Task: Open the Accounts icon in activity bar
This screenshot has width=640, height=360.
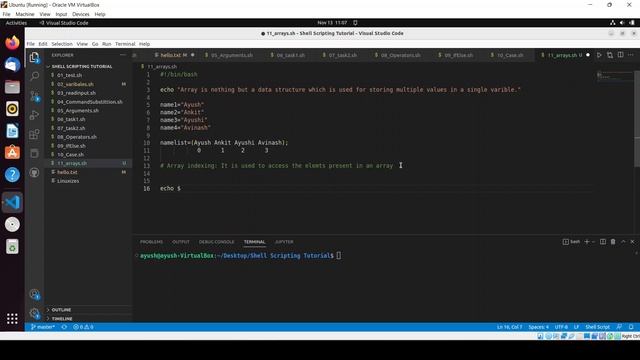Action: click(35, 294)
